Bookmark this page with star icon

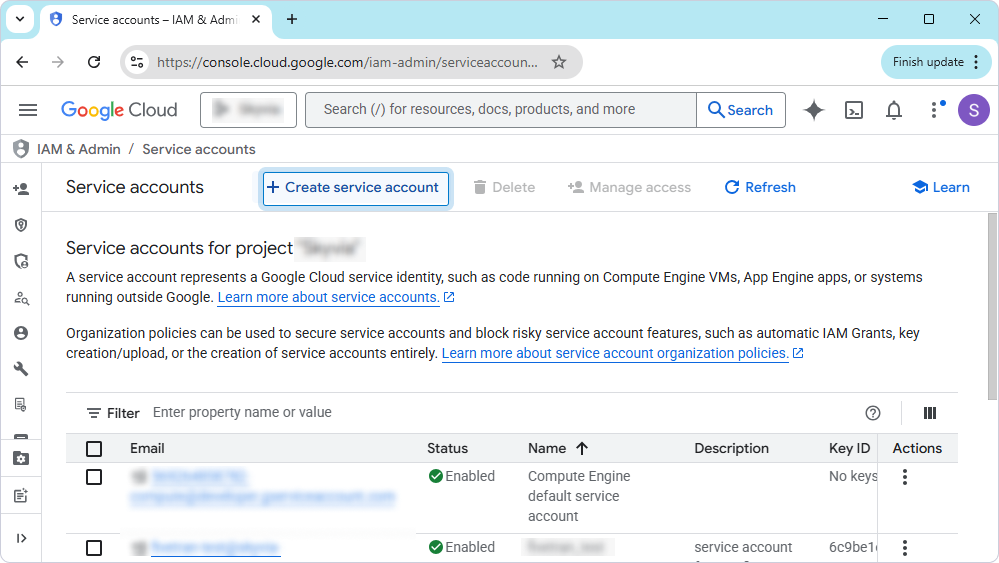559,62
